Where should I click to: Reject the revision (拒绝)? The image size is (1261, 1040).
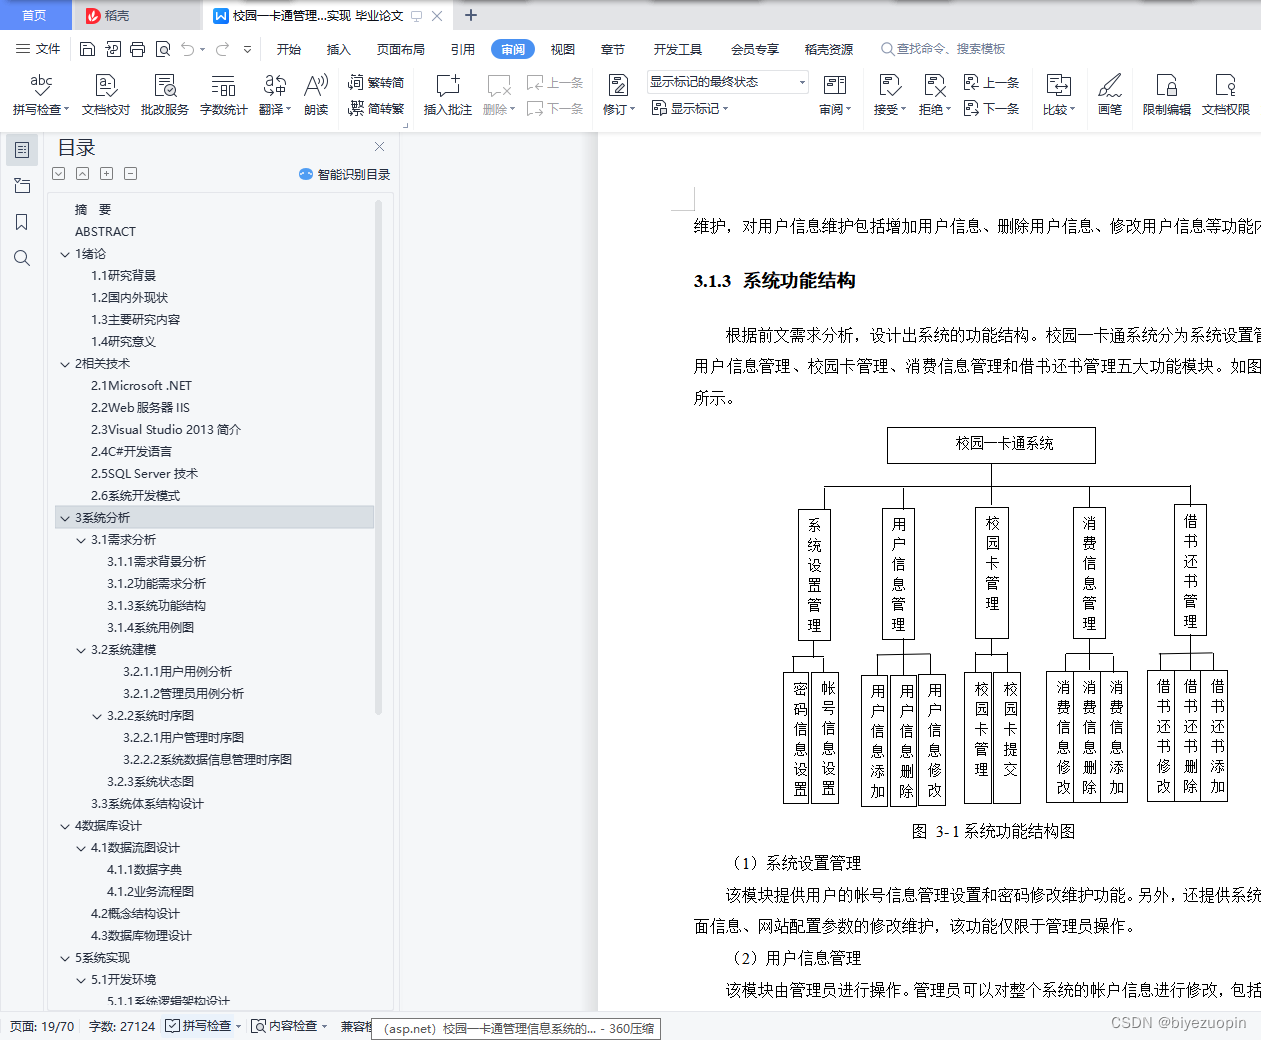point(935,95)
